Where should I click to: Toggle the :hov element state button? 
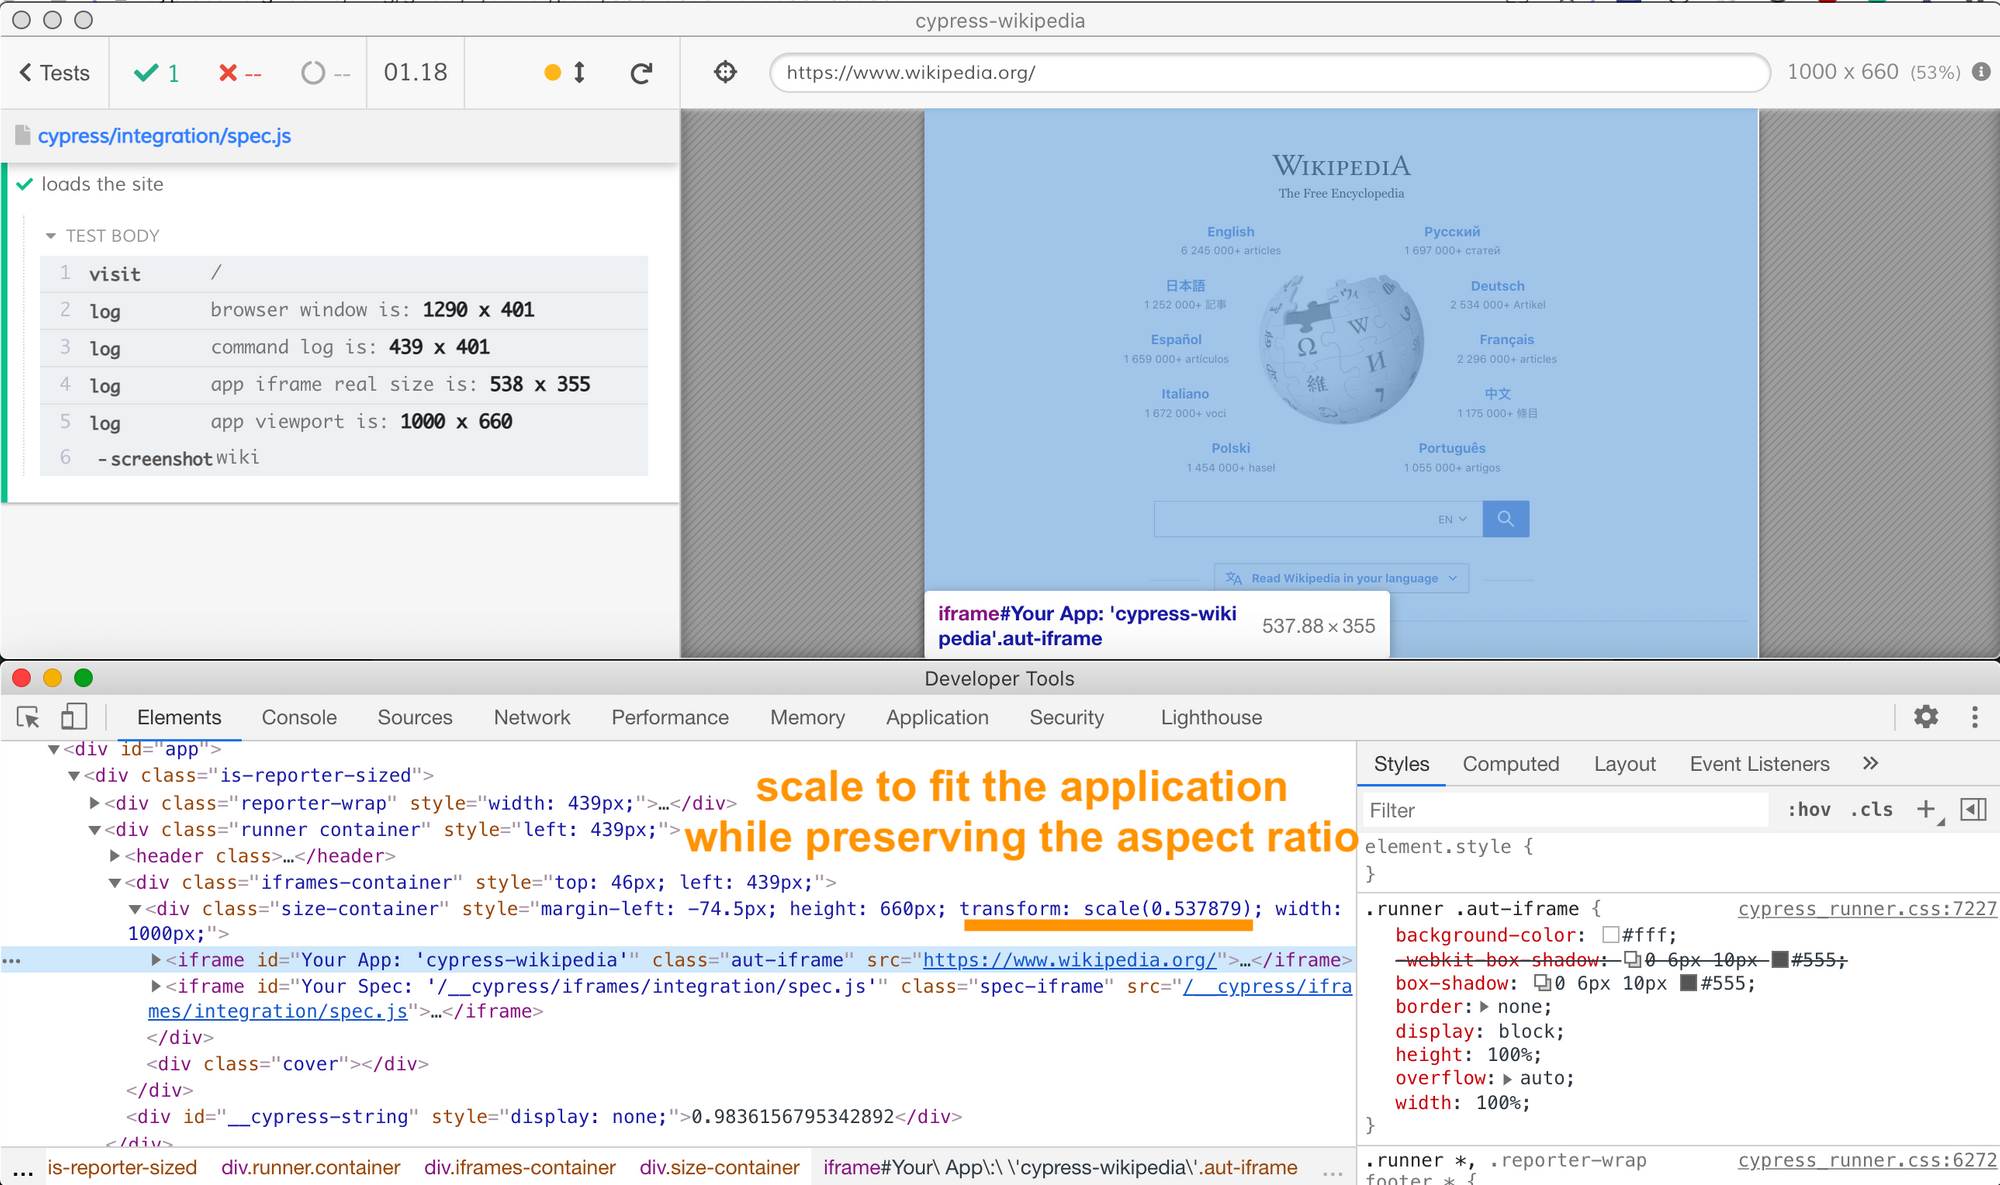pos(1808,809)
